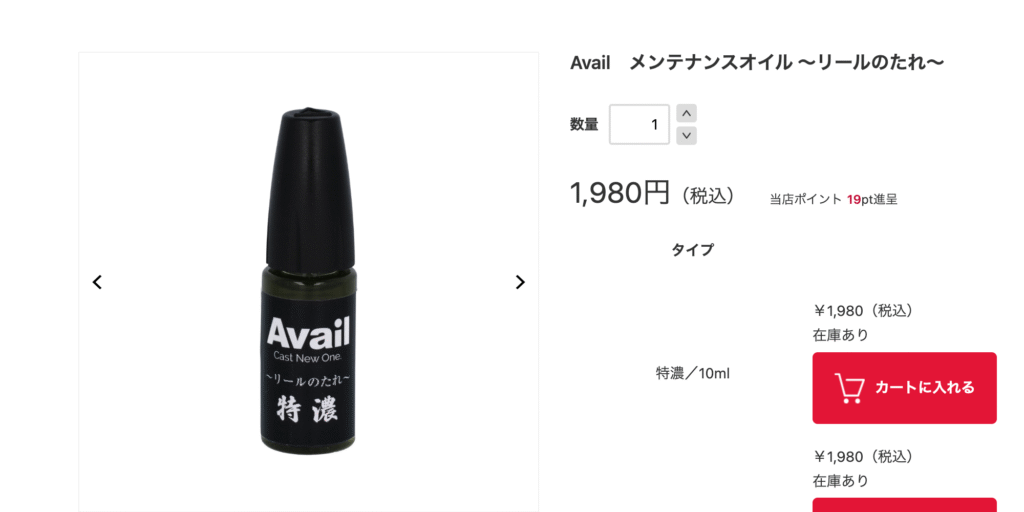Click the タイプ column header
The image size is (1024, 512).
click(x=692, y=250)
